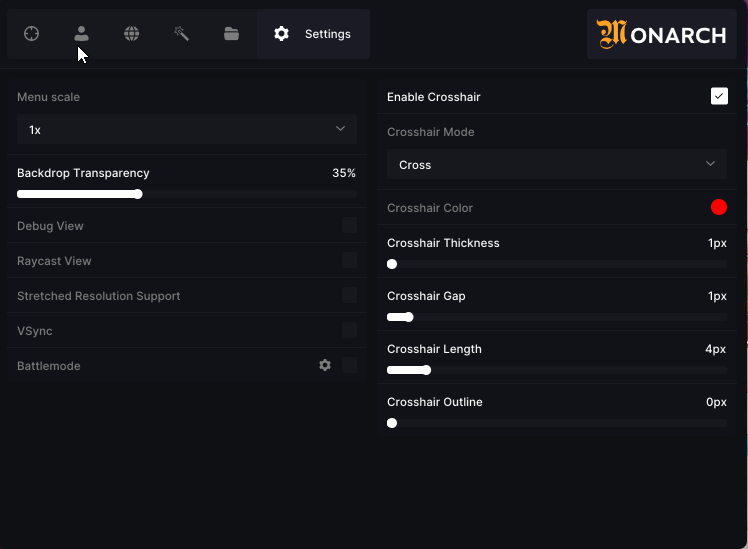Open the Crosshair Mode dropdown
The width and height of the screenshot is (748, 549).
(557, 165)
